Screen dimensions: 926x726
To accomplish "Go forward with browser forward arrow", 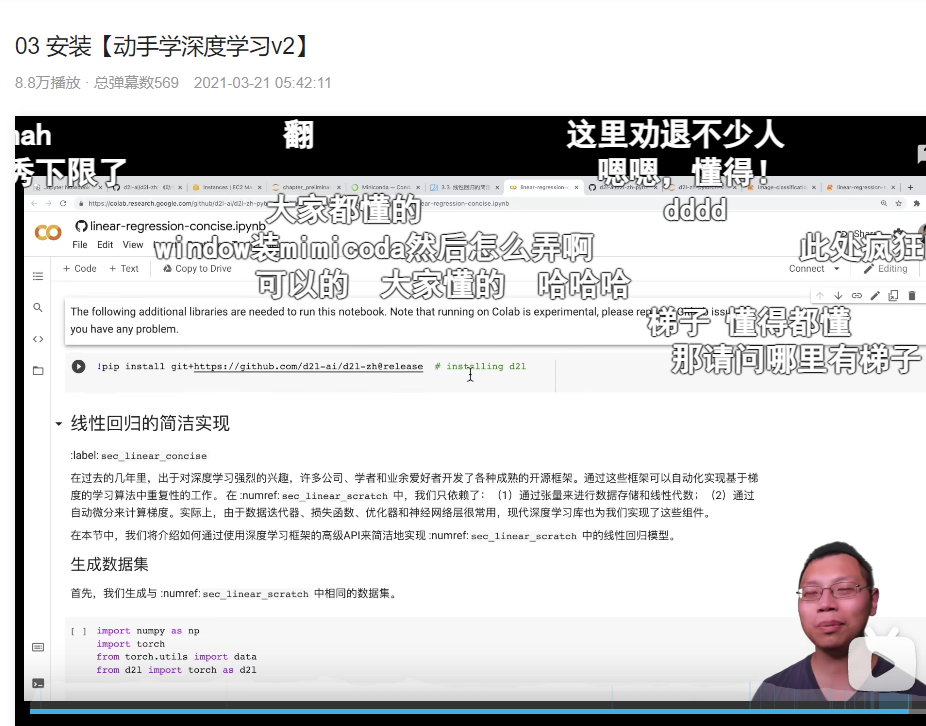I will coord(48,203).
